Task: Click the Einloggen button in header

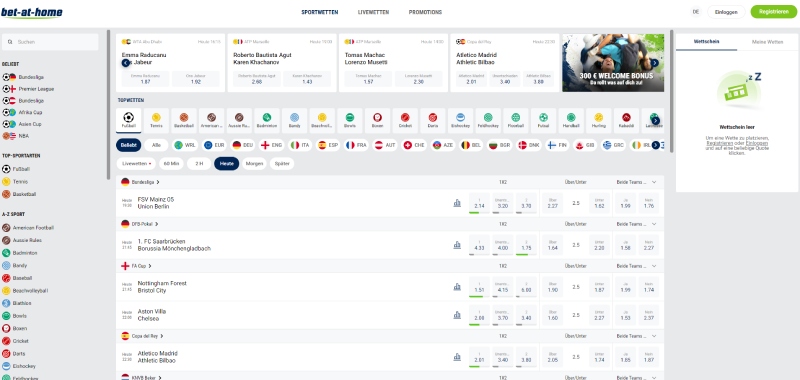Action: tap(726, 12)
